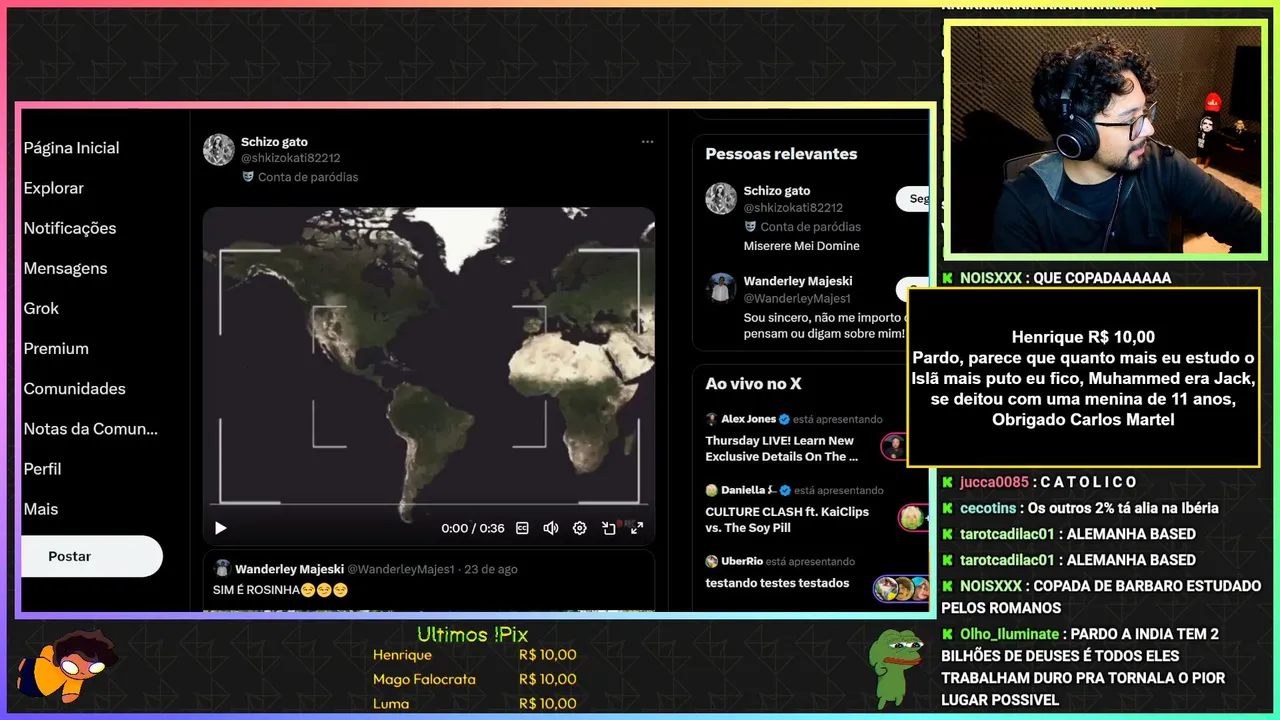Open Notificações in the sidebar
The image size is (1280, 720).
click(x=70, y=228)
